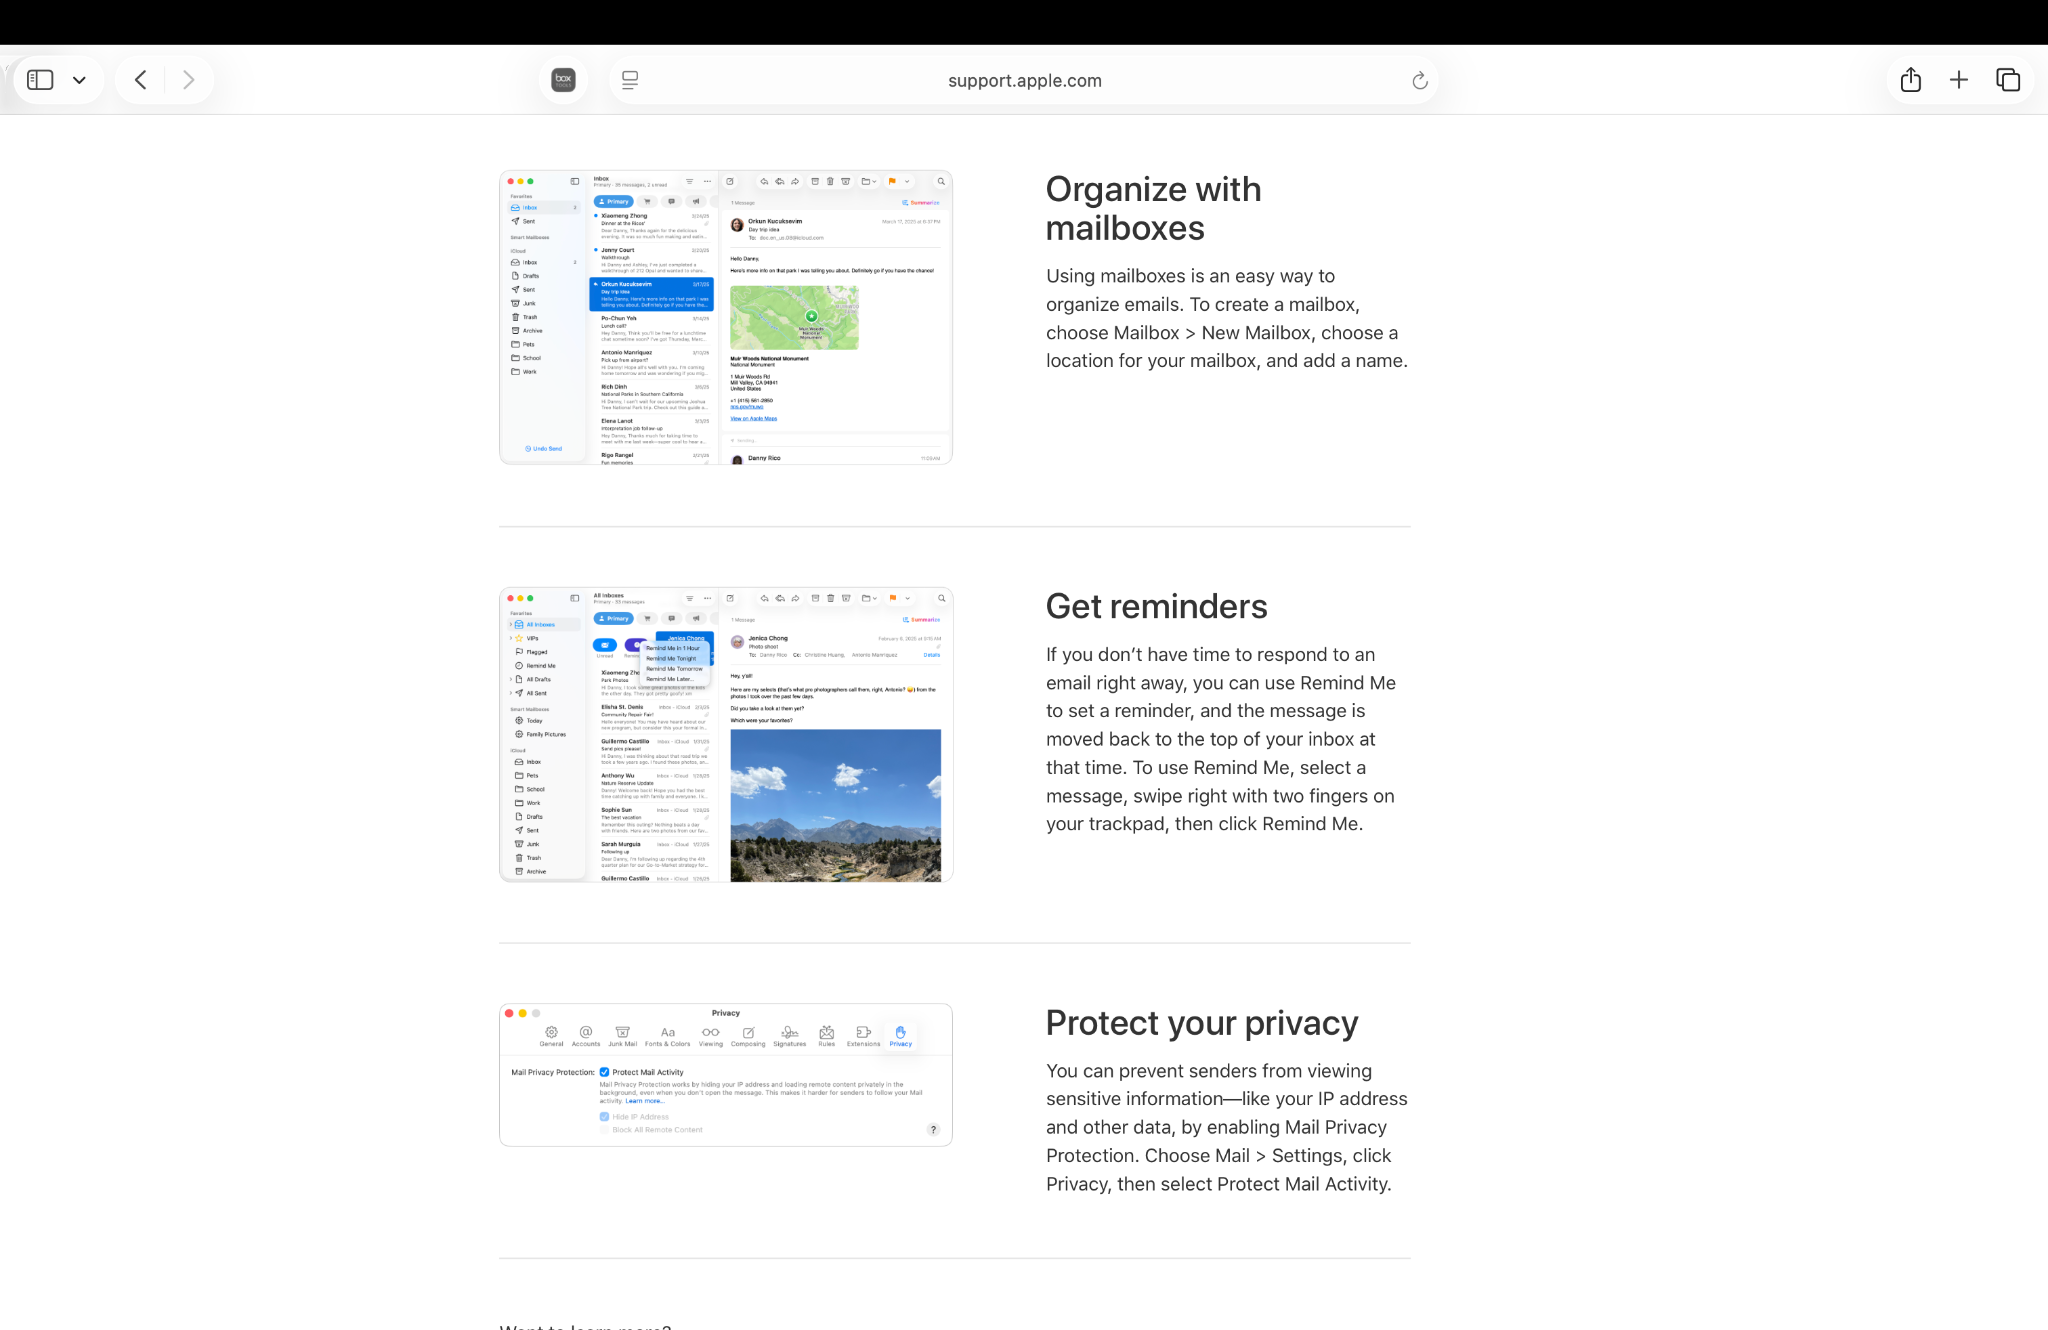Open a new tab with plus

click(1959, 80)
